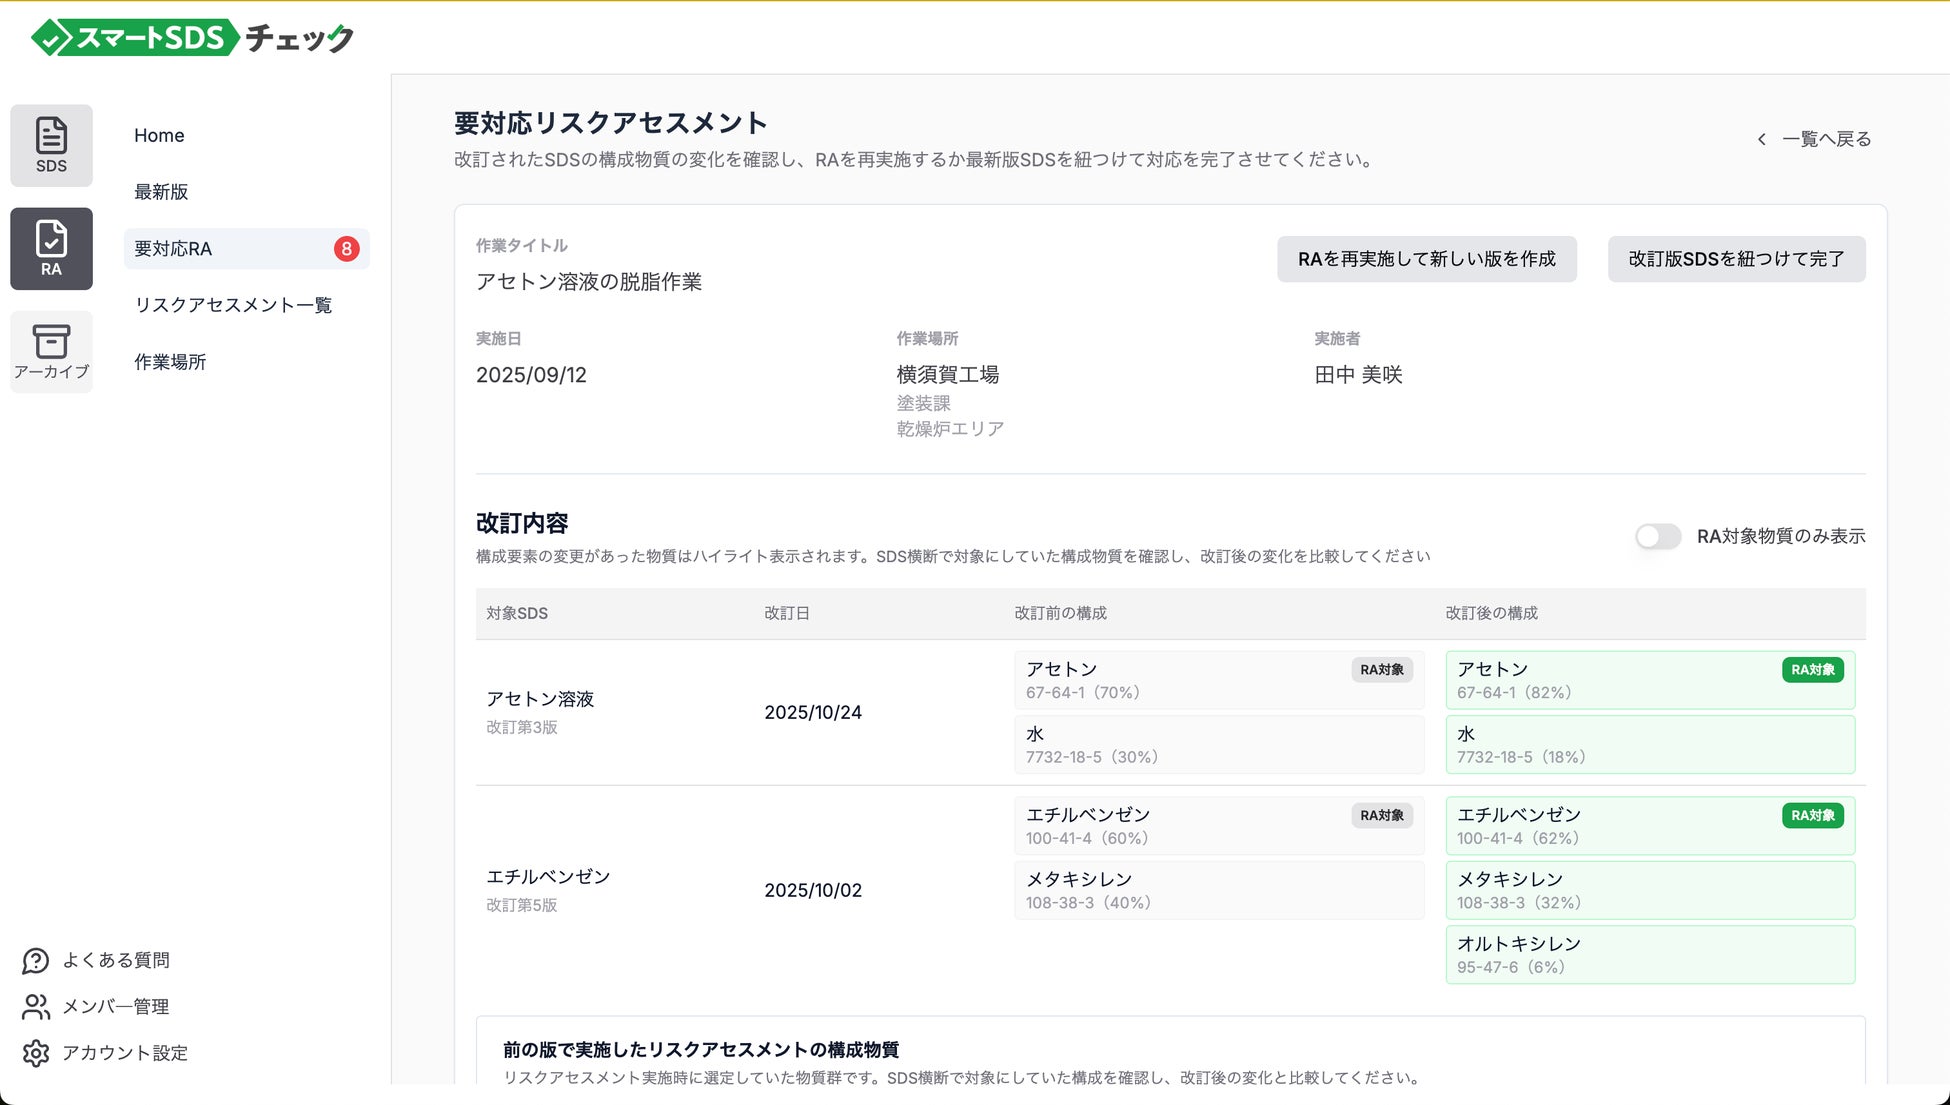
Task: Click back chevron beside 一覧へ戻る
Action: click(x=1761, y=139)
